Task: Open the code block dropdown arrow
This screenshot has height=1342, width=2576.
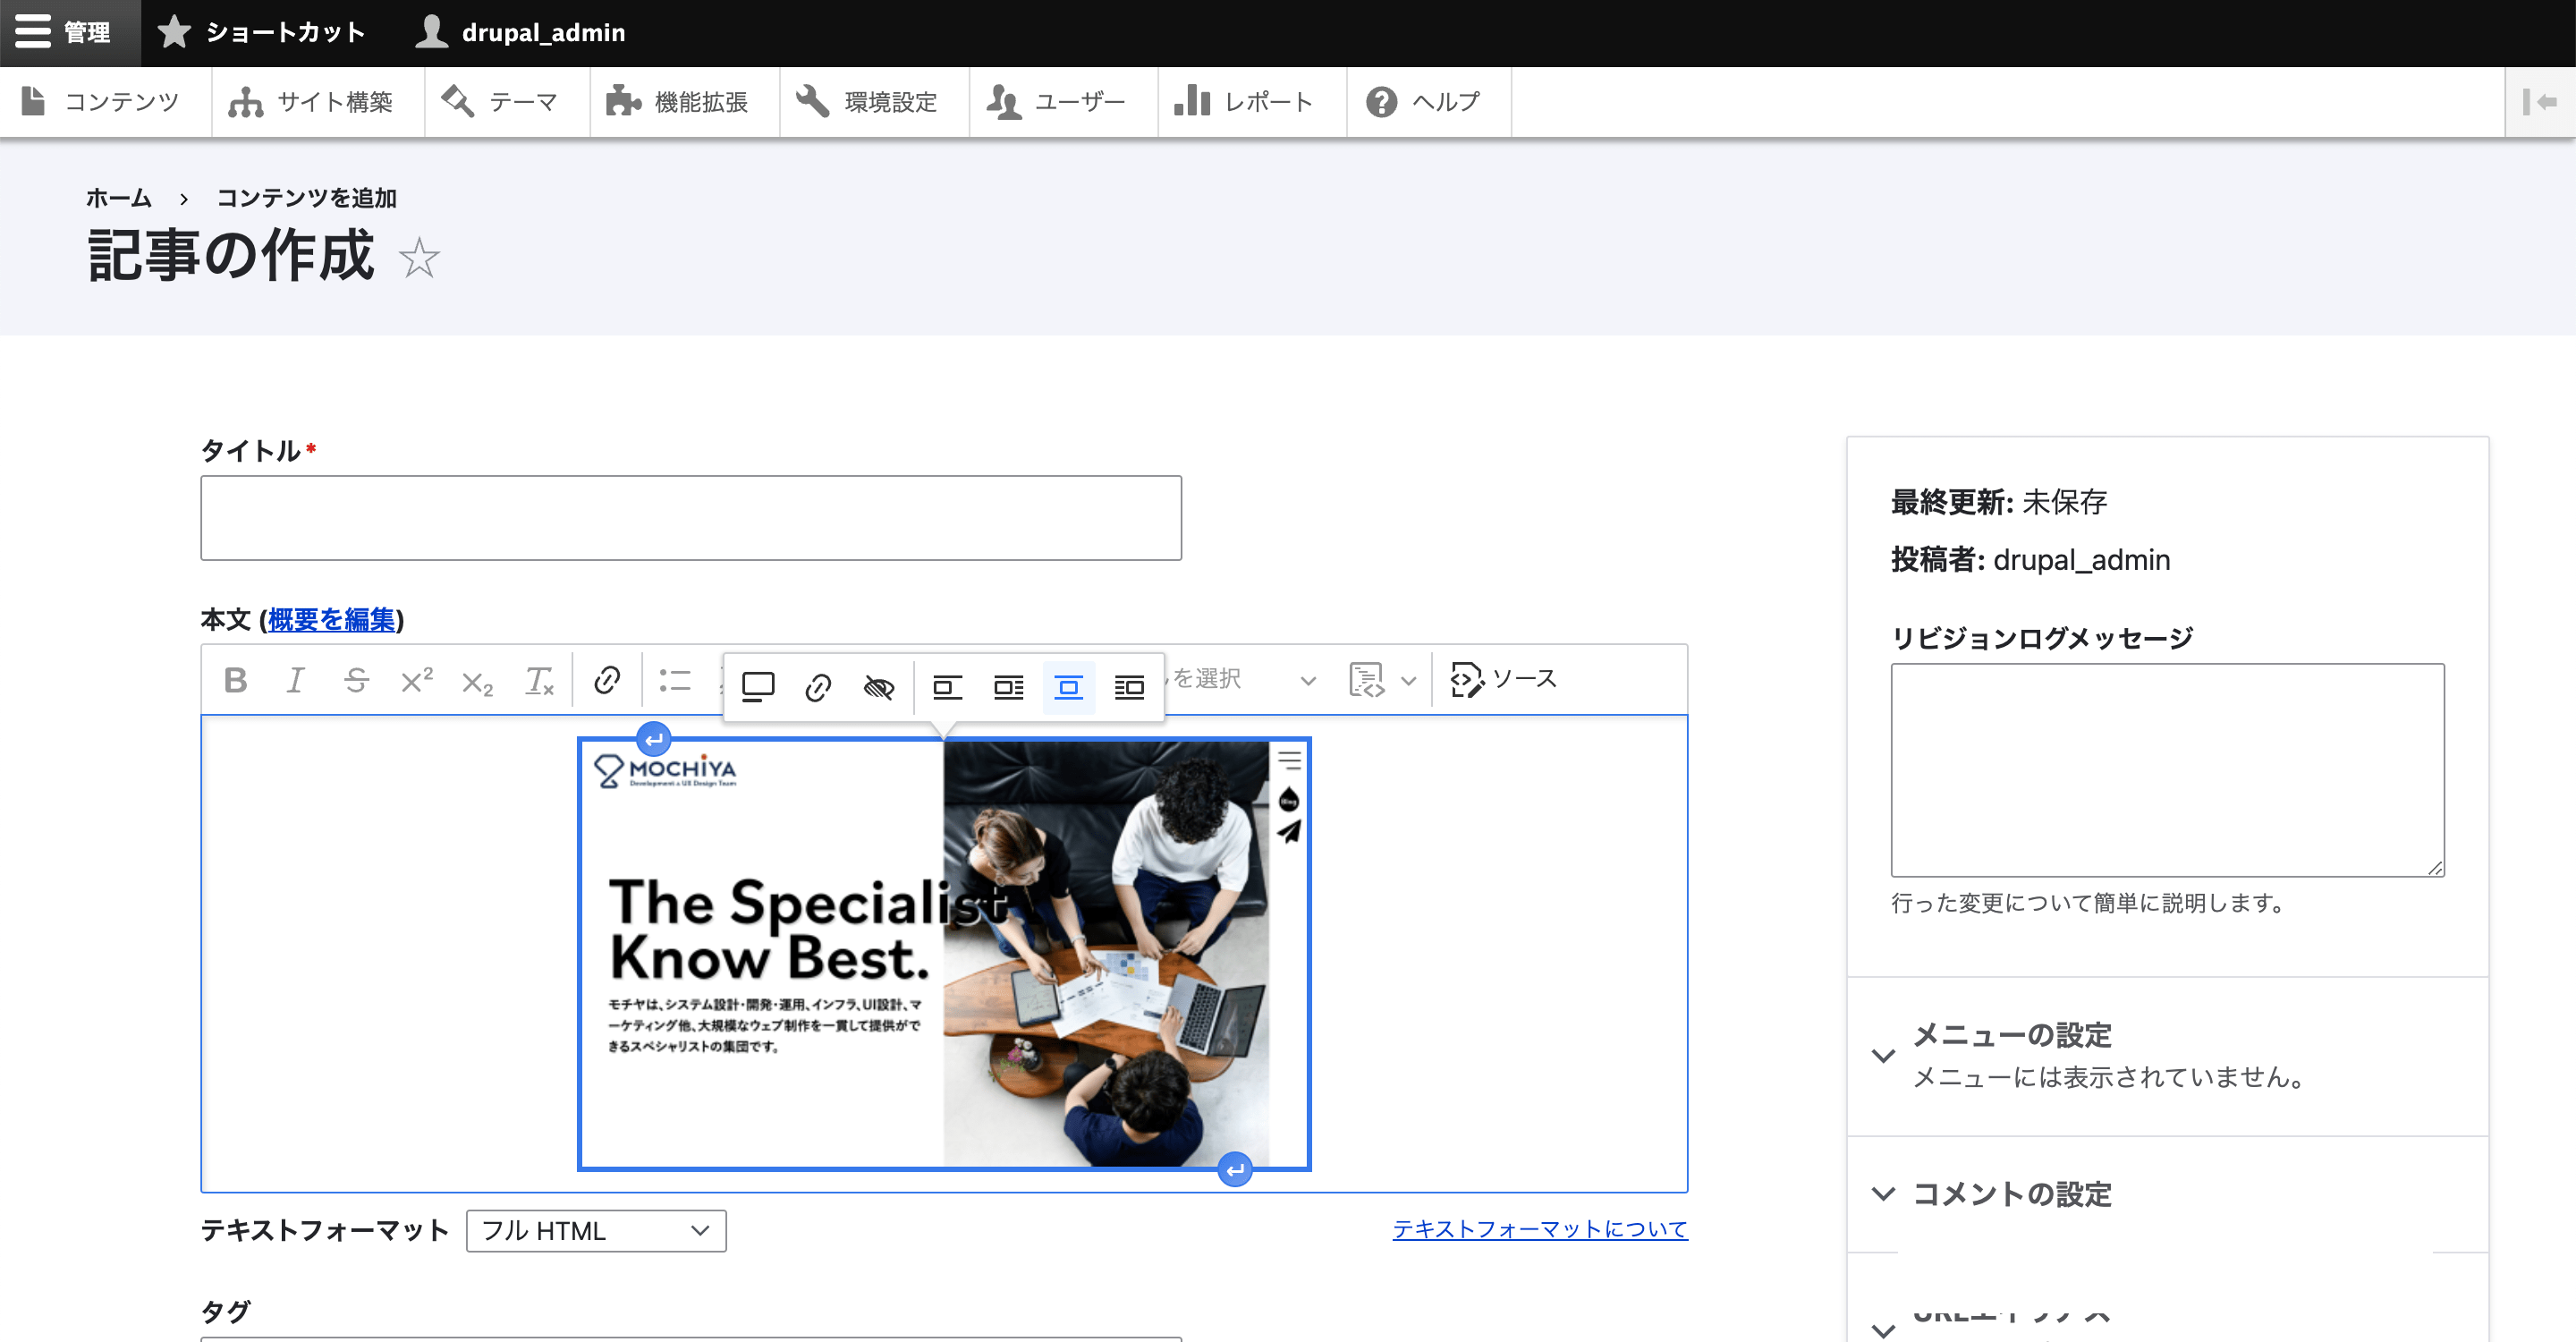Action: [1408, 681]
